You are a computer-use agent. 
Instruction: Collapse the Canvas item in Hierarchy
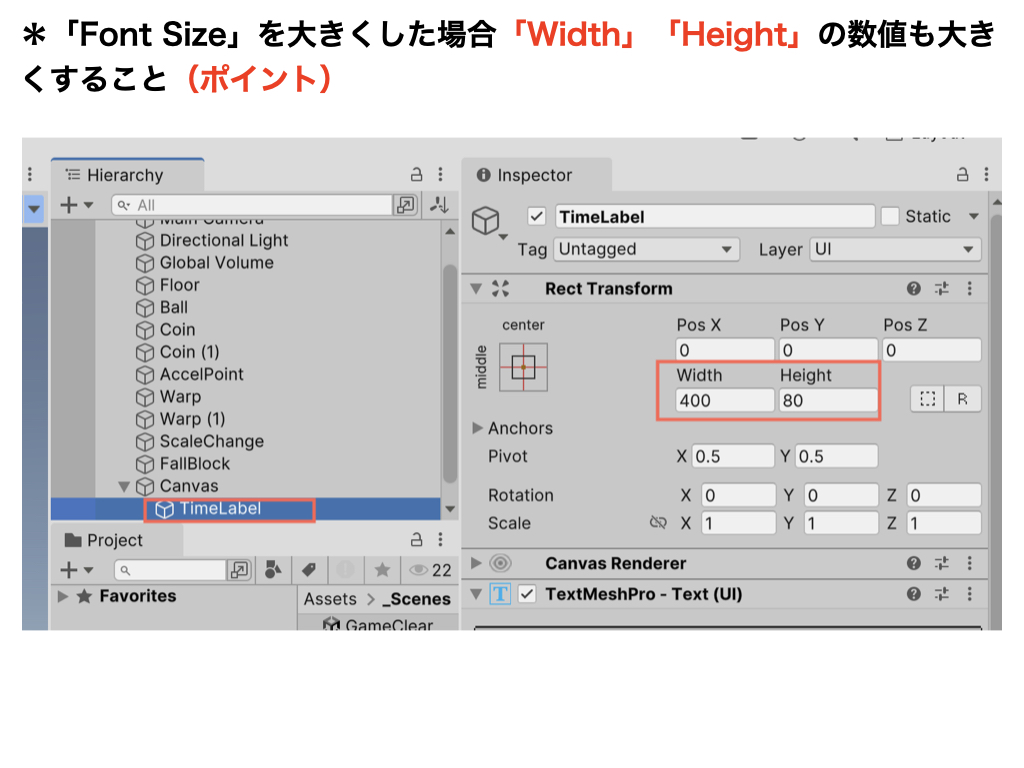[x=124, y=486]
